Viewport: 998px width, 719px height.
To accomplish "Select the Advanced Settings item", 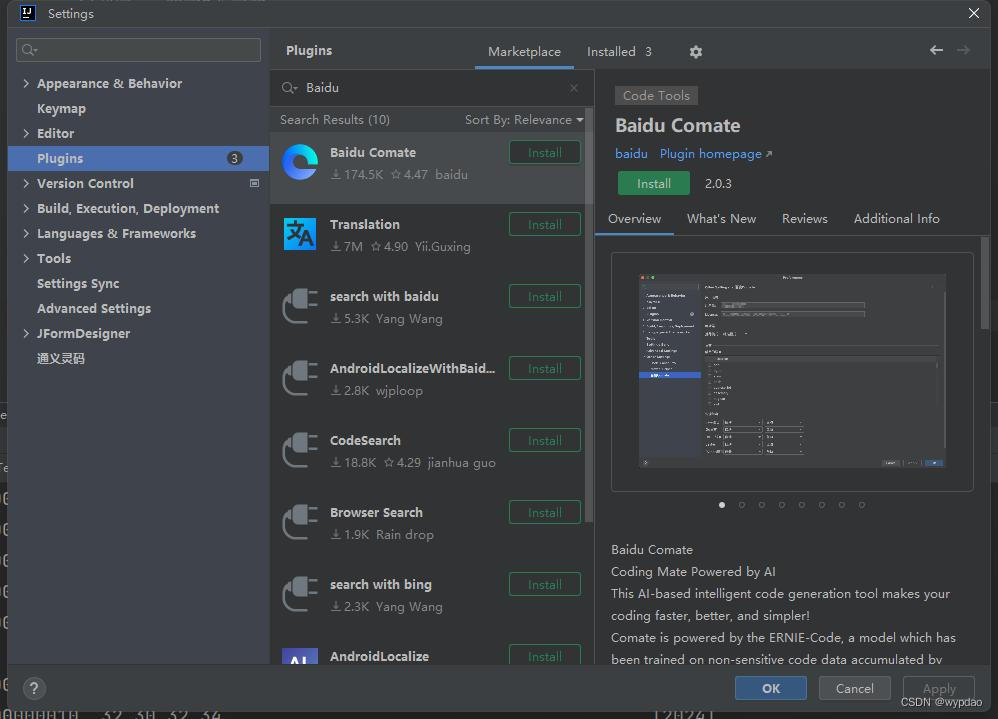I will (x=138, y=309).
